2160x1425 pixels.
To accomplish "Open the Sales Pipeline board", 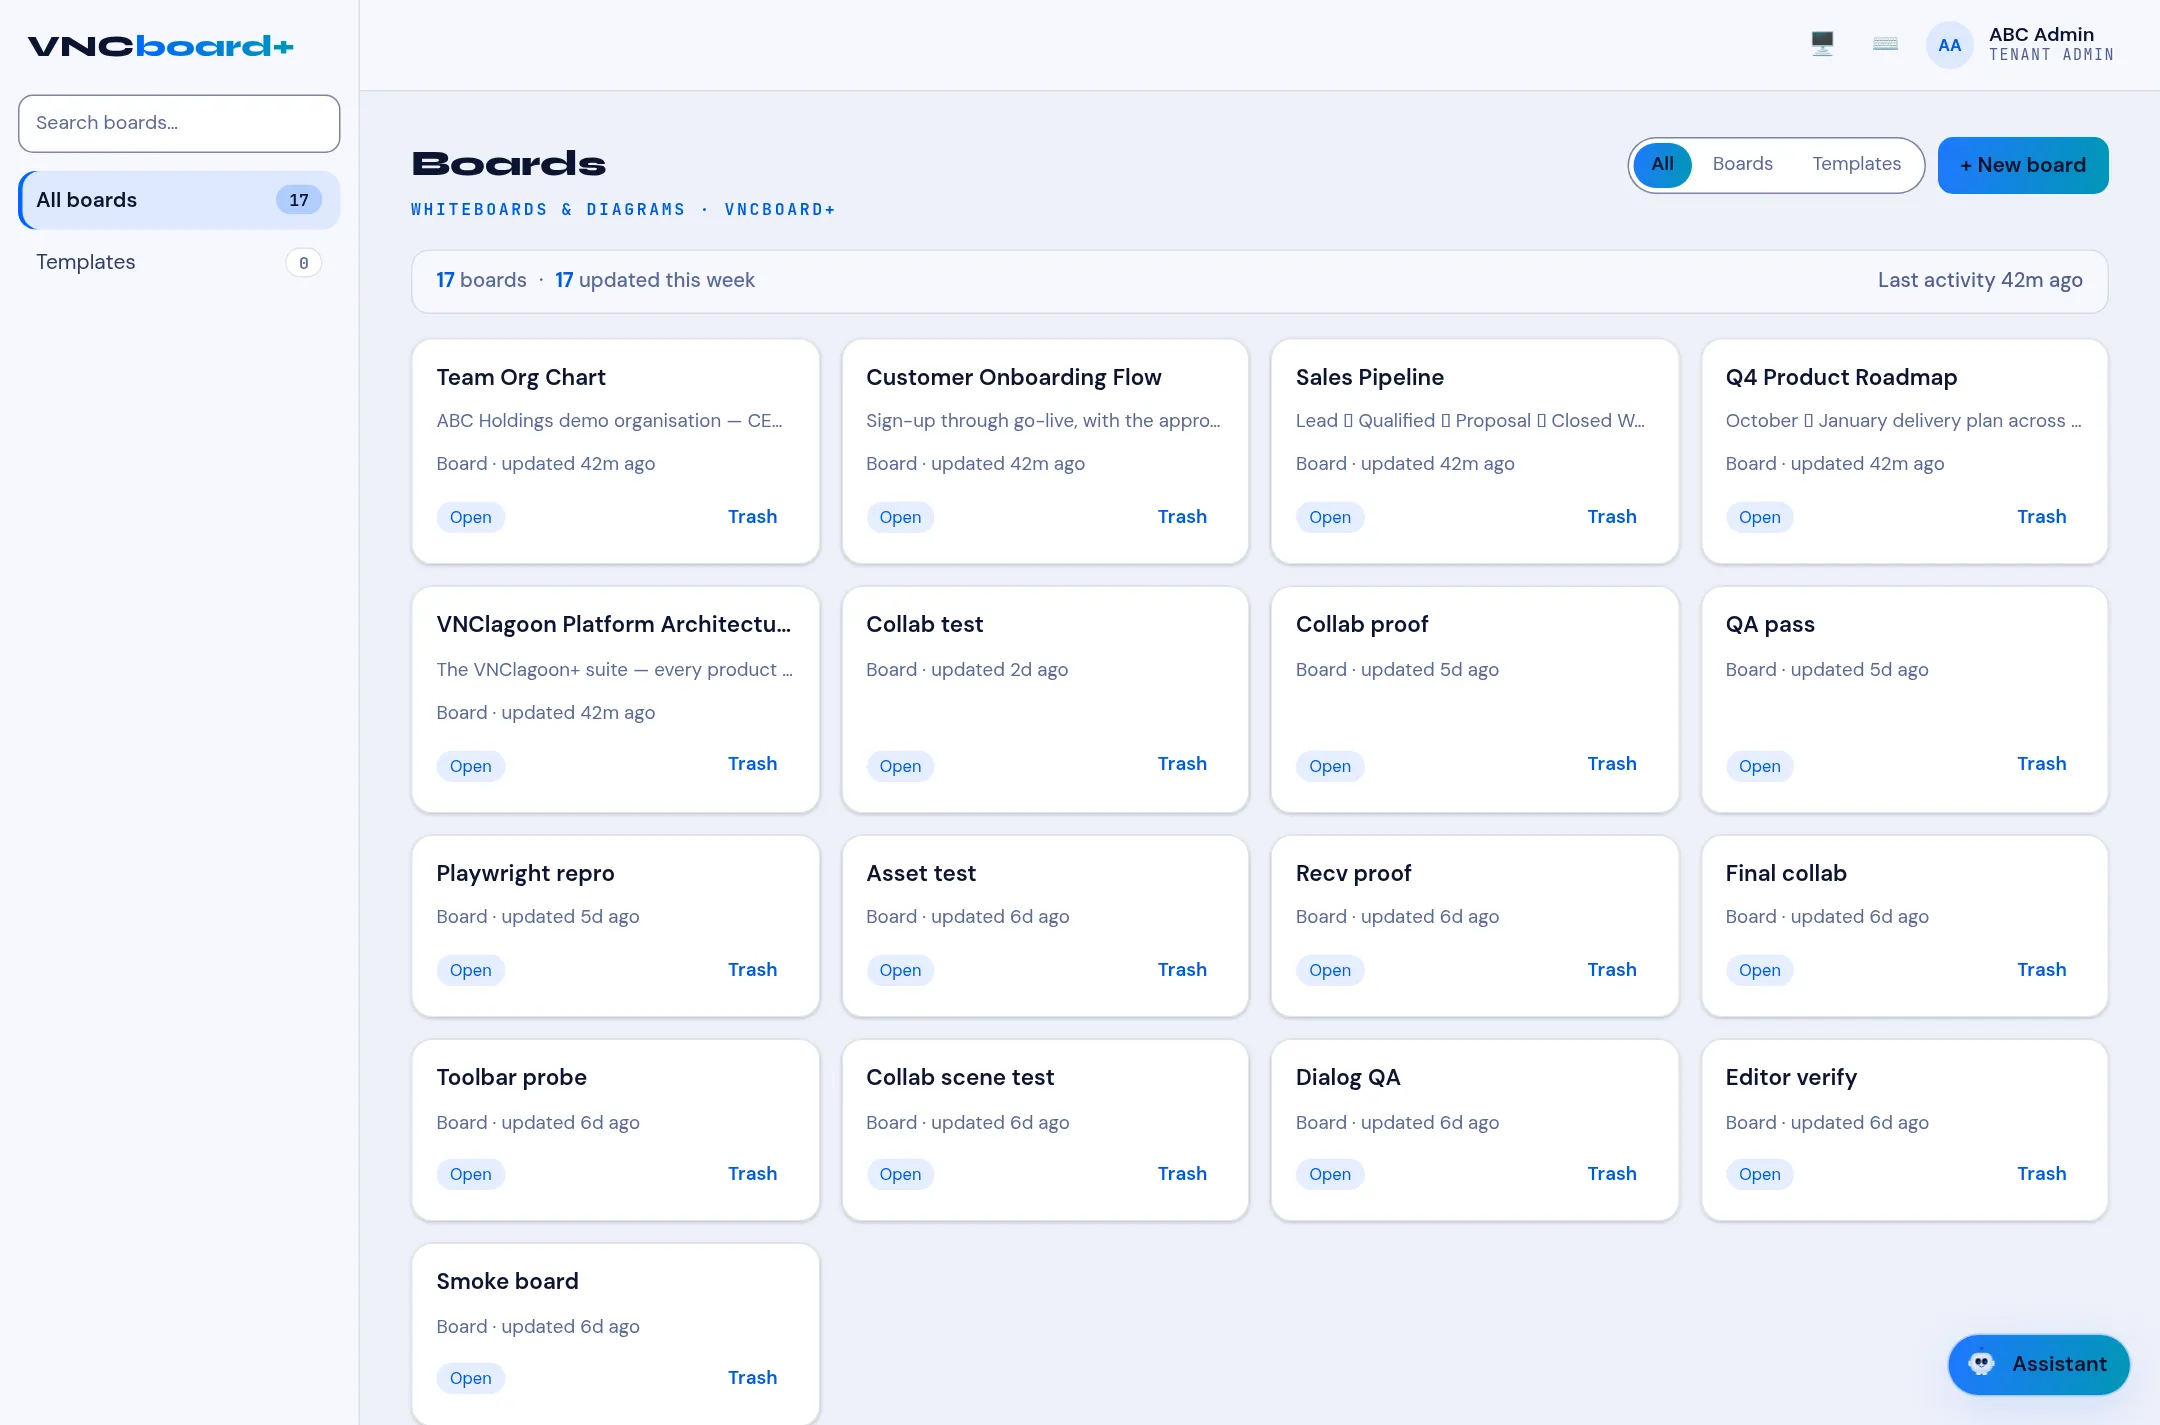I will tap(1329, 517).
